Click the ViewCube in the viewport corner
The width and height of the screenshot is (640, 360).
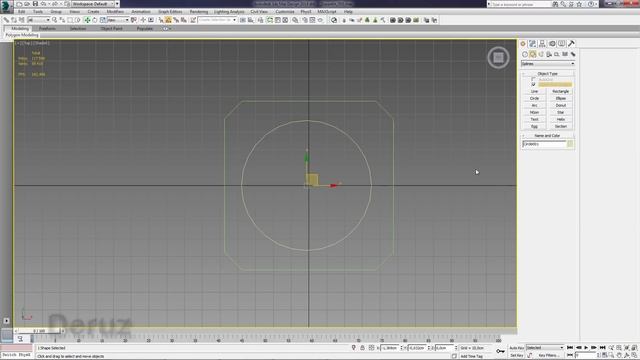click(x=498, y=58)
